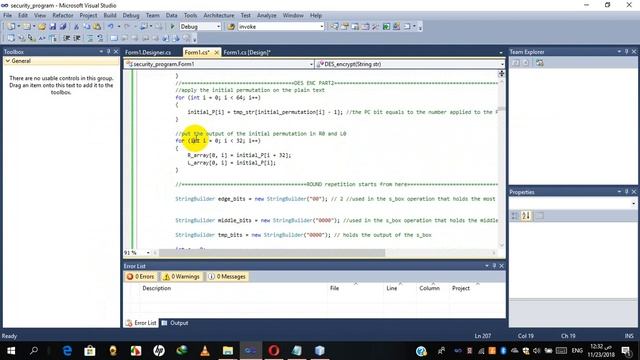Switch to Form1.cs [Design] tab
The image size is (640, 360).
[x=247, y=52]
